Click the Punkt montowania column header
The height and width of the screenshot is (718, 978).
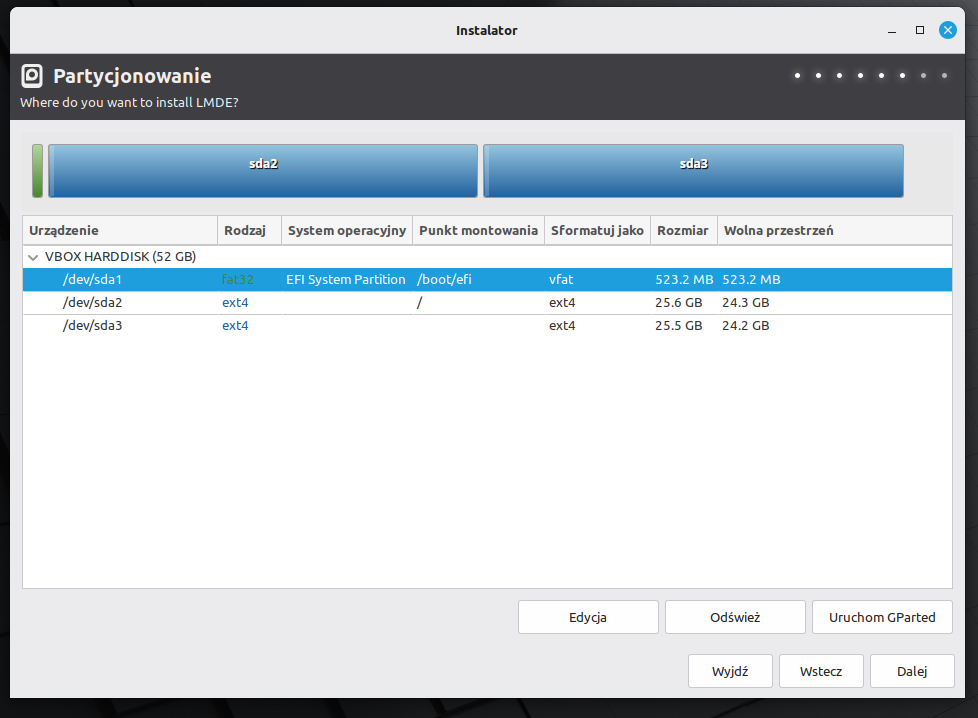(478, 230)
